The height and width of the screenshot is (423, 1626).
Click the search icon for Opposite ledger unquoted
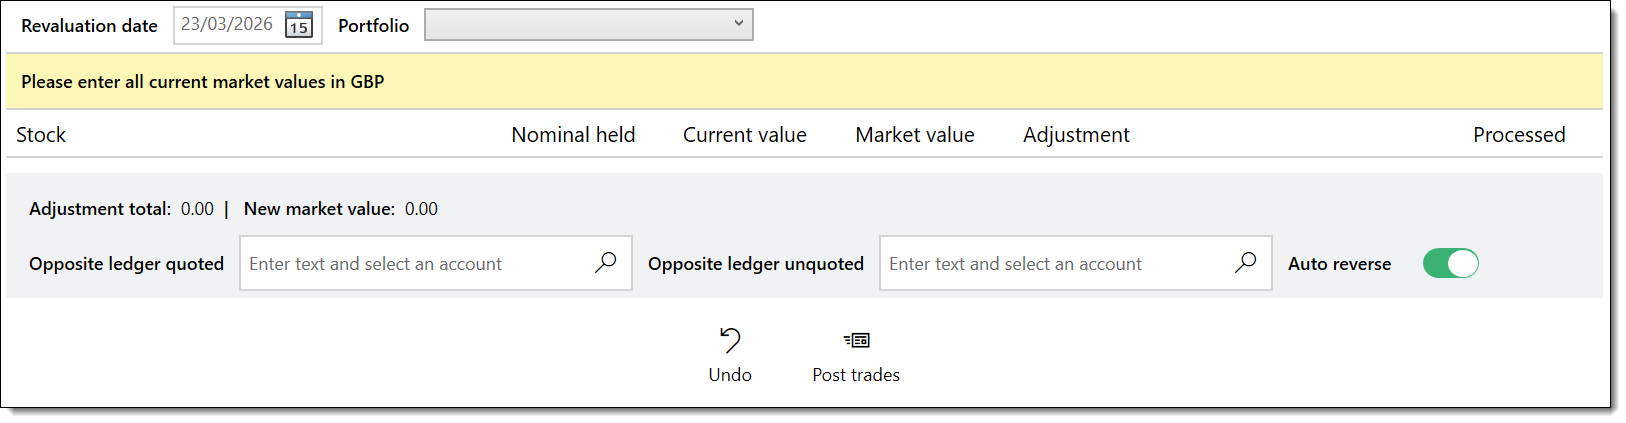pos(1246,263)
